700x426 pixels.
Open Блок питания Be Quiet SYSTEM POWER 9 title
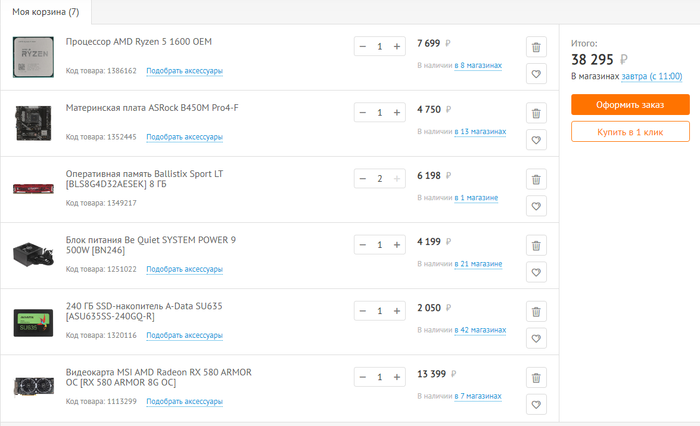pos(151,245)
